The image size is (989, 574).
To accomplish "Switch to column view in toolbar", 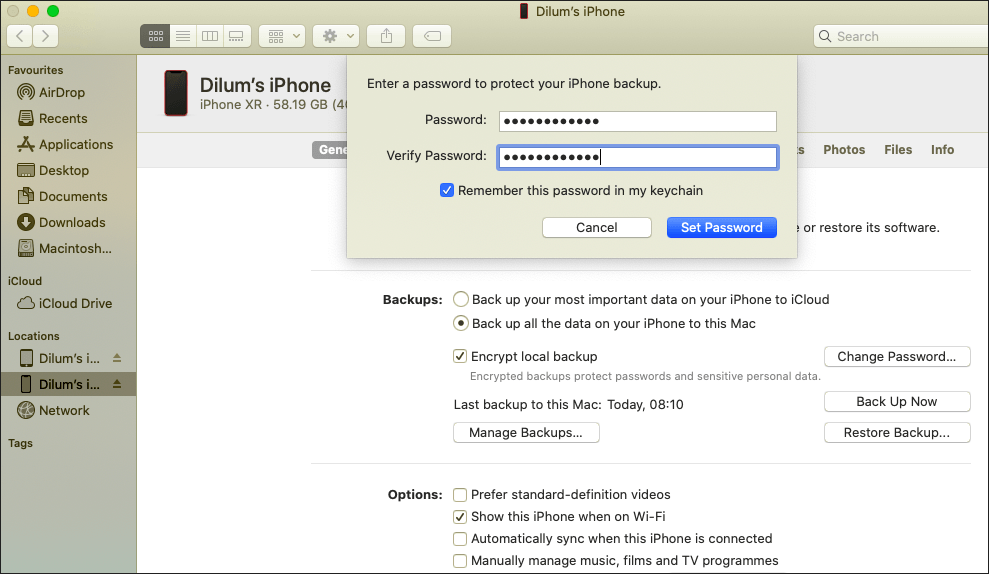I will 210,36.
